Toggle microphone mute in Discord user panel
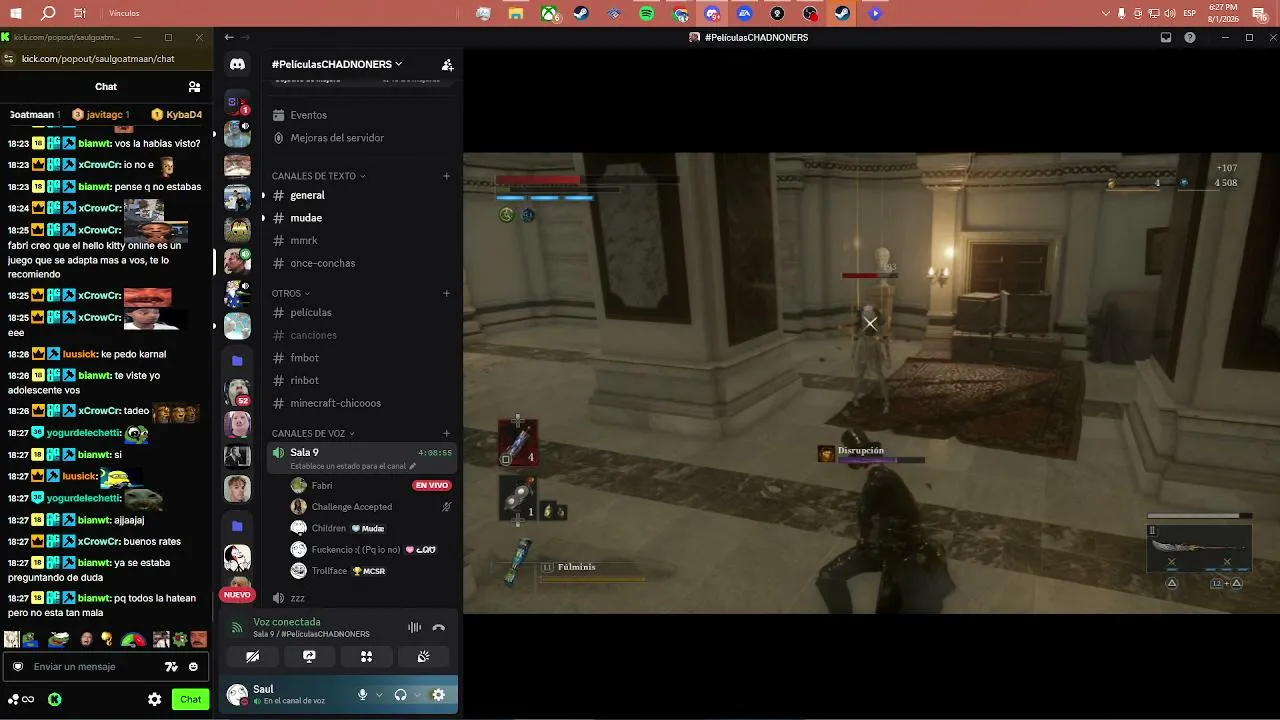This screenshot has width=1280, height=720. 362,695
